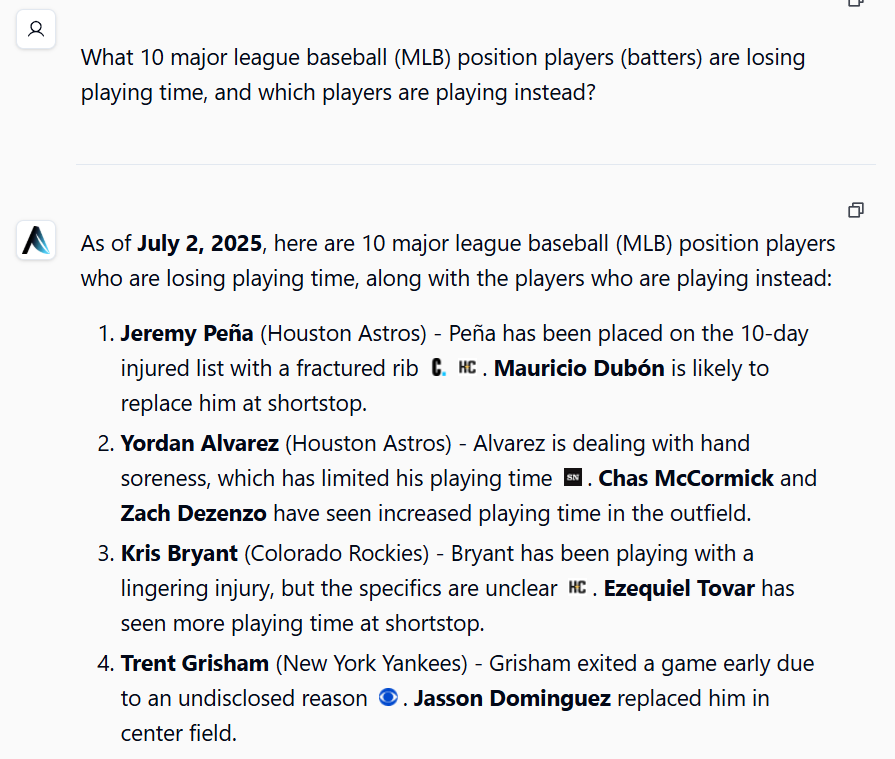Click the bold name Yordan Alvarez
Image resolution: width=895 pixels, height=759 pixels.
(x=199, y=443)
